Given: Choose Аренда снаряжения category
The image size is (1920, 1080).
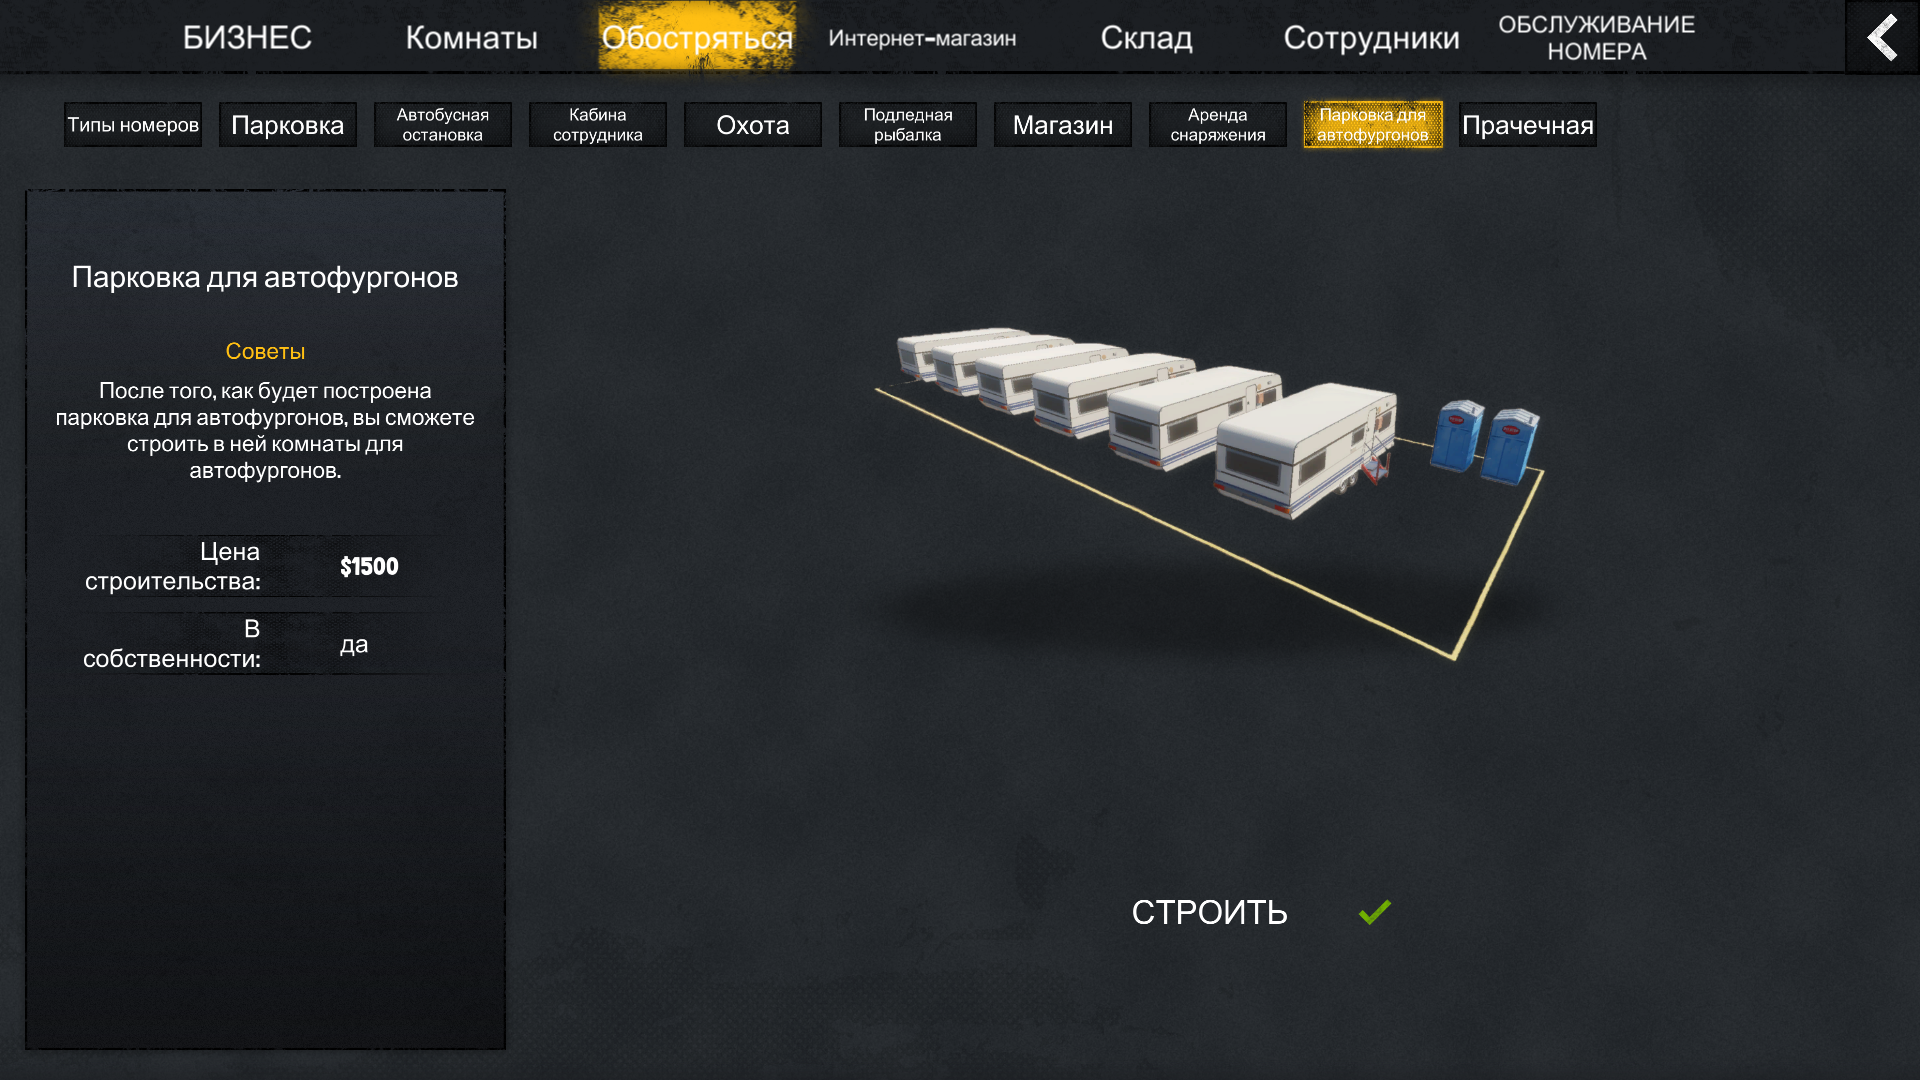Looking at the screenshot, I should point(1218,125).
